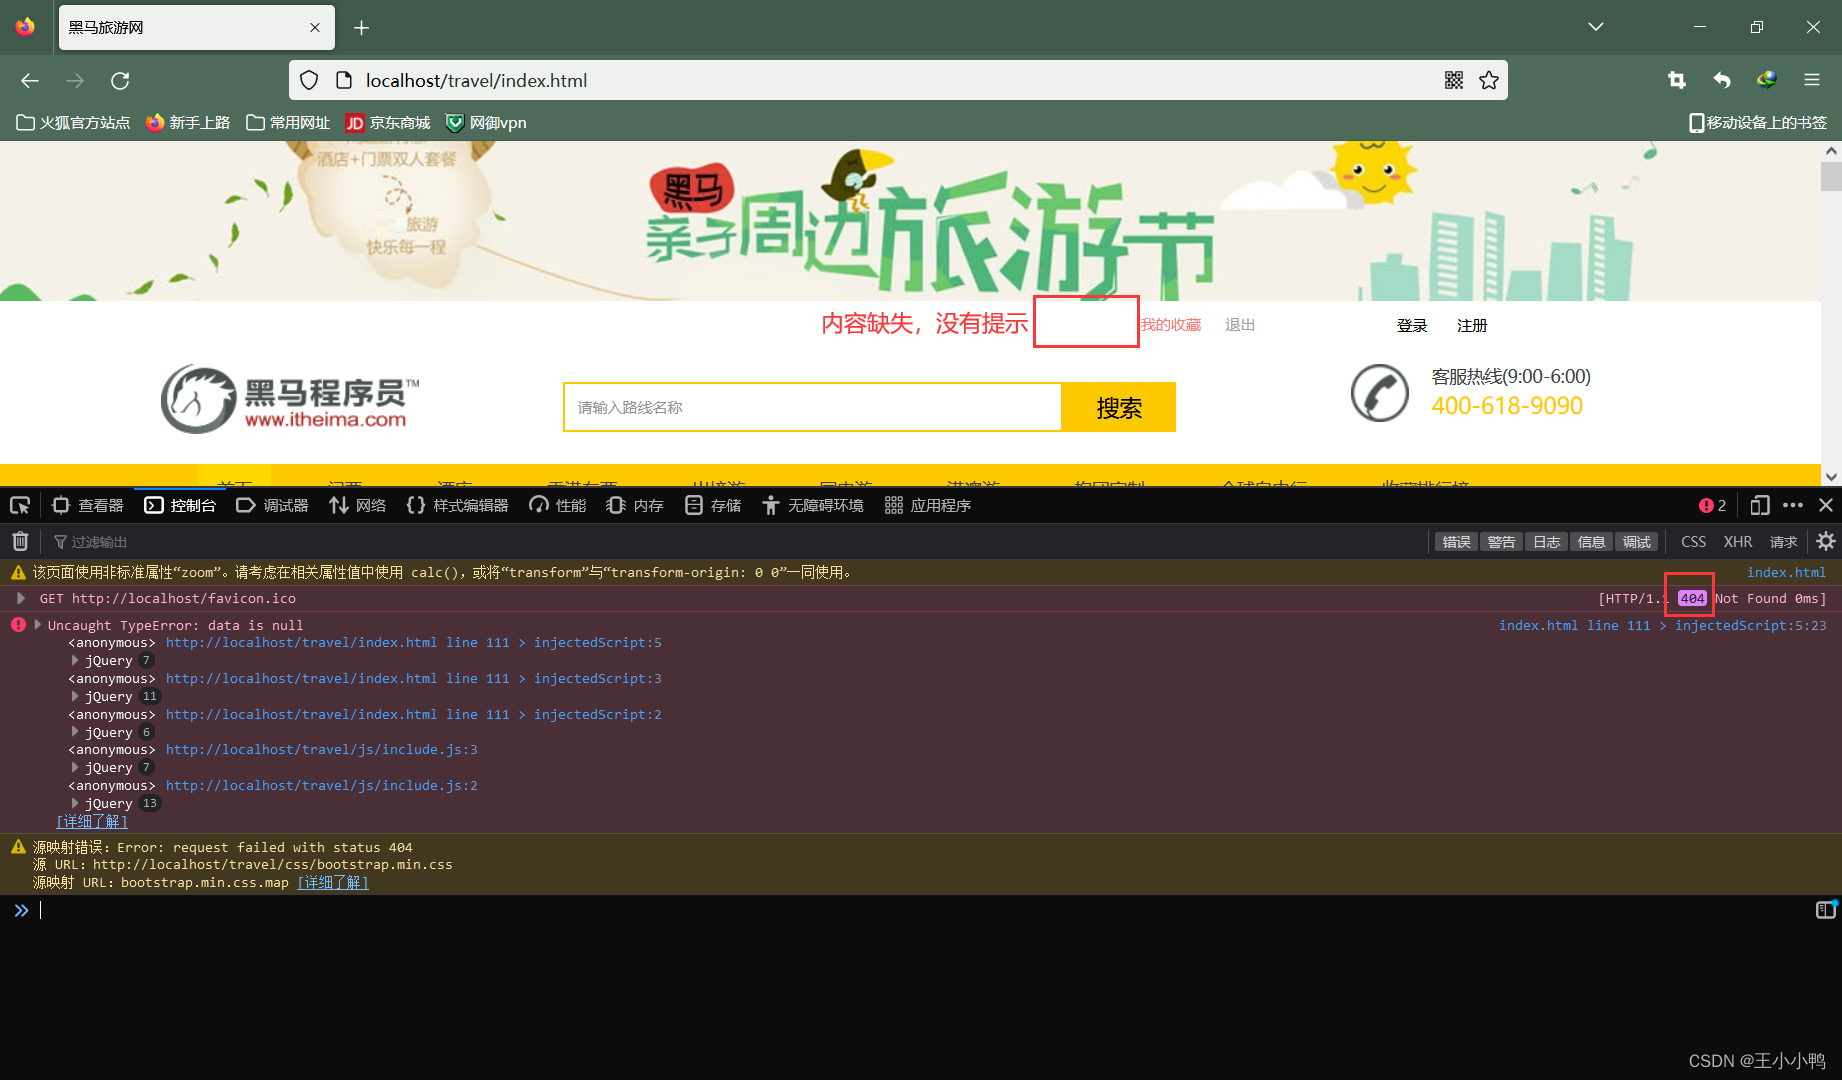Image resolution: width=1842 pixels, height=1080 pixels.
Task: Open the 新手上路 bookmark
Action: click(x=188, y=122)
